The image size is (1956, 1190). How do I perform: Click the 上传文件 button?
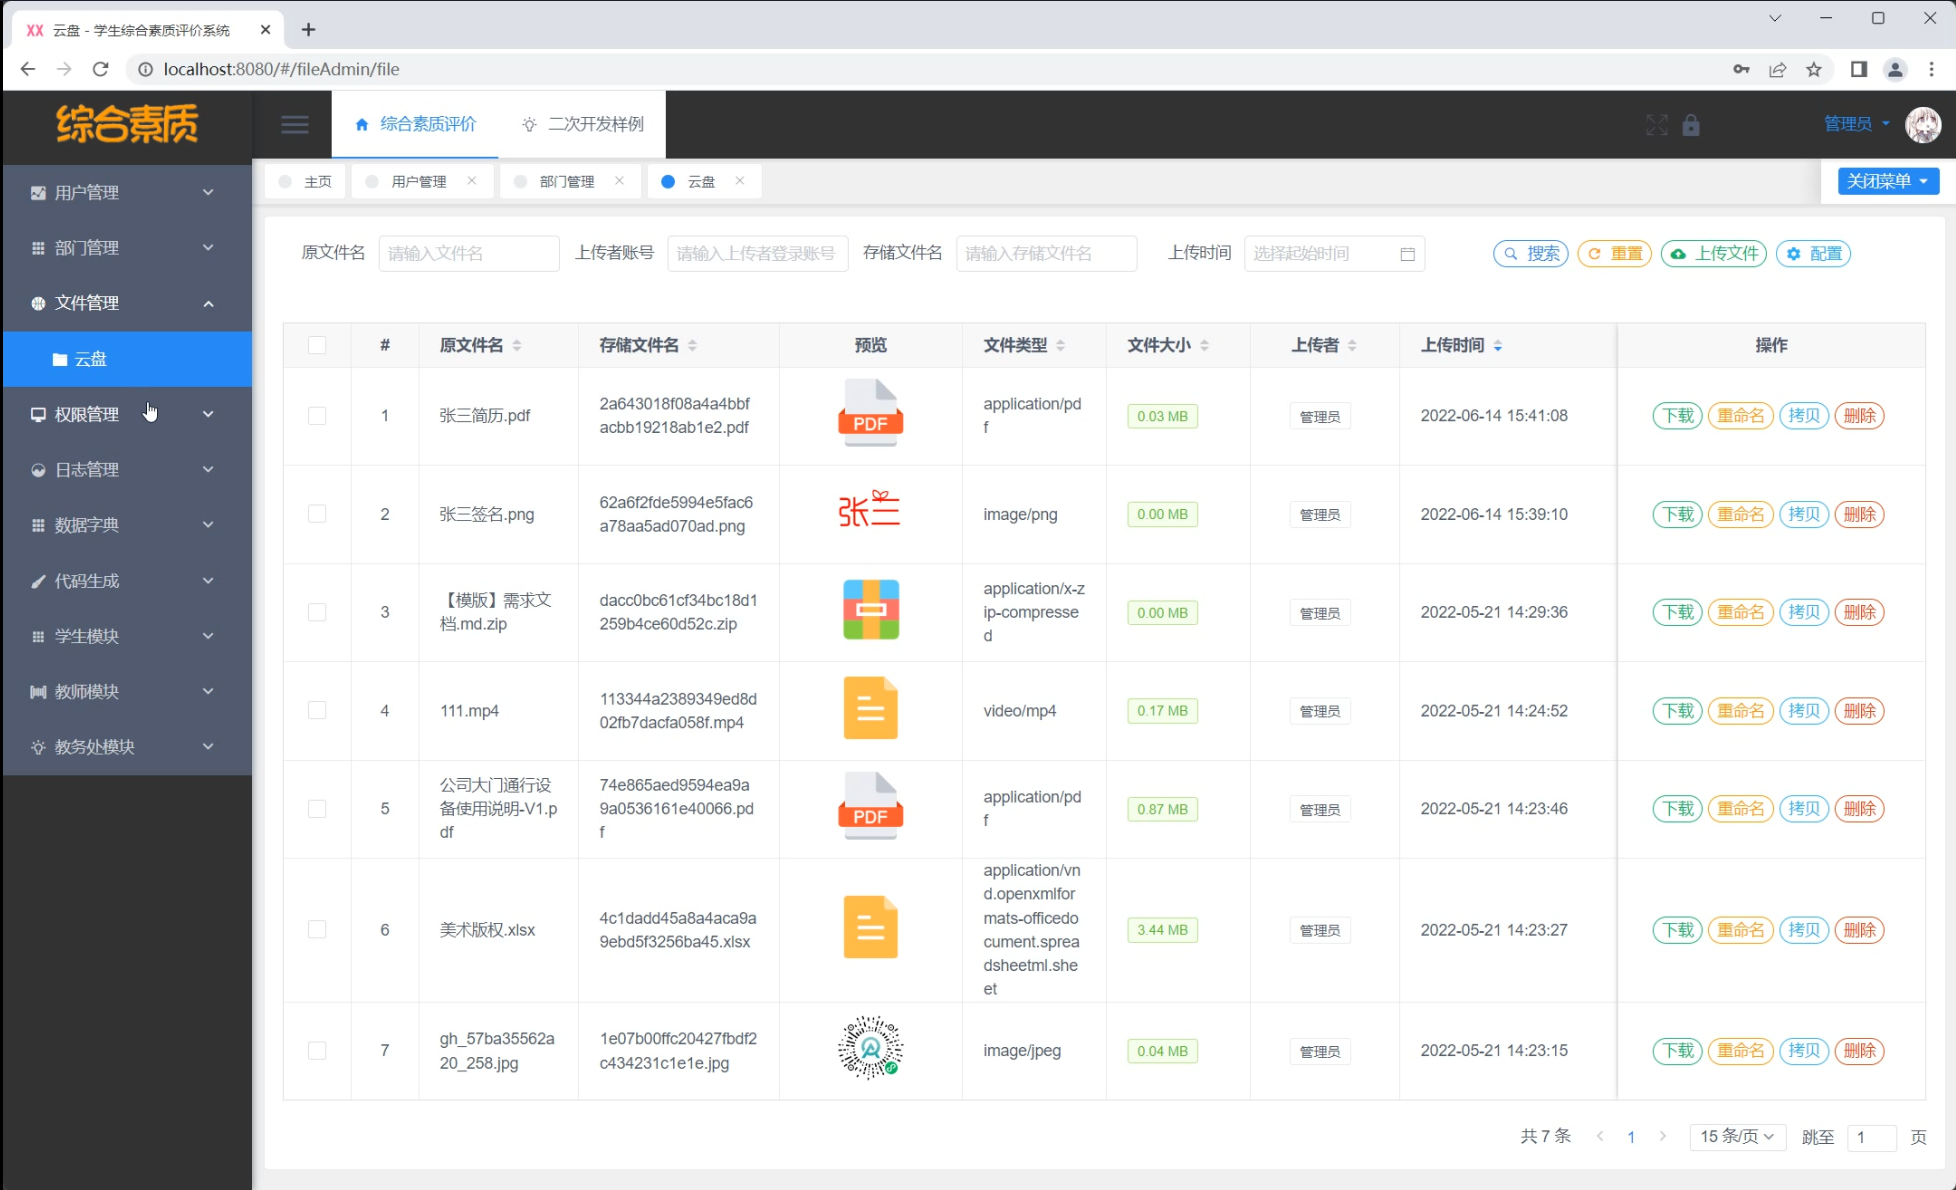pos(1714,254)
